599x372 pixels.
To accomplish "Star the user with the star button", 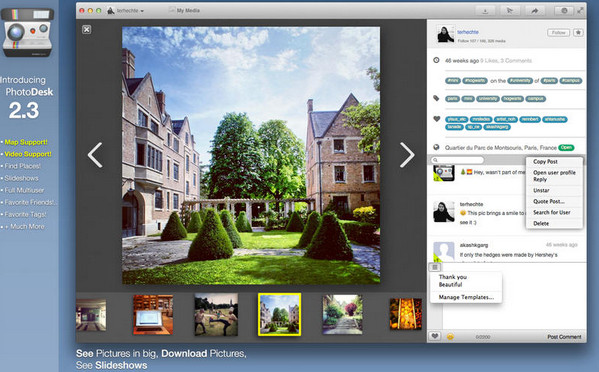I will click(578, 32).
